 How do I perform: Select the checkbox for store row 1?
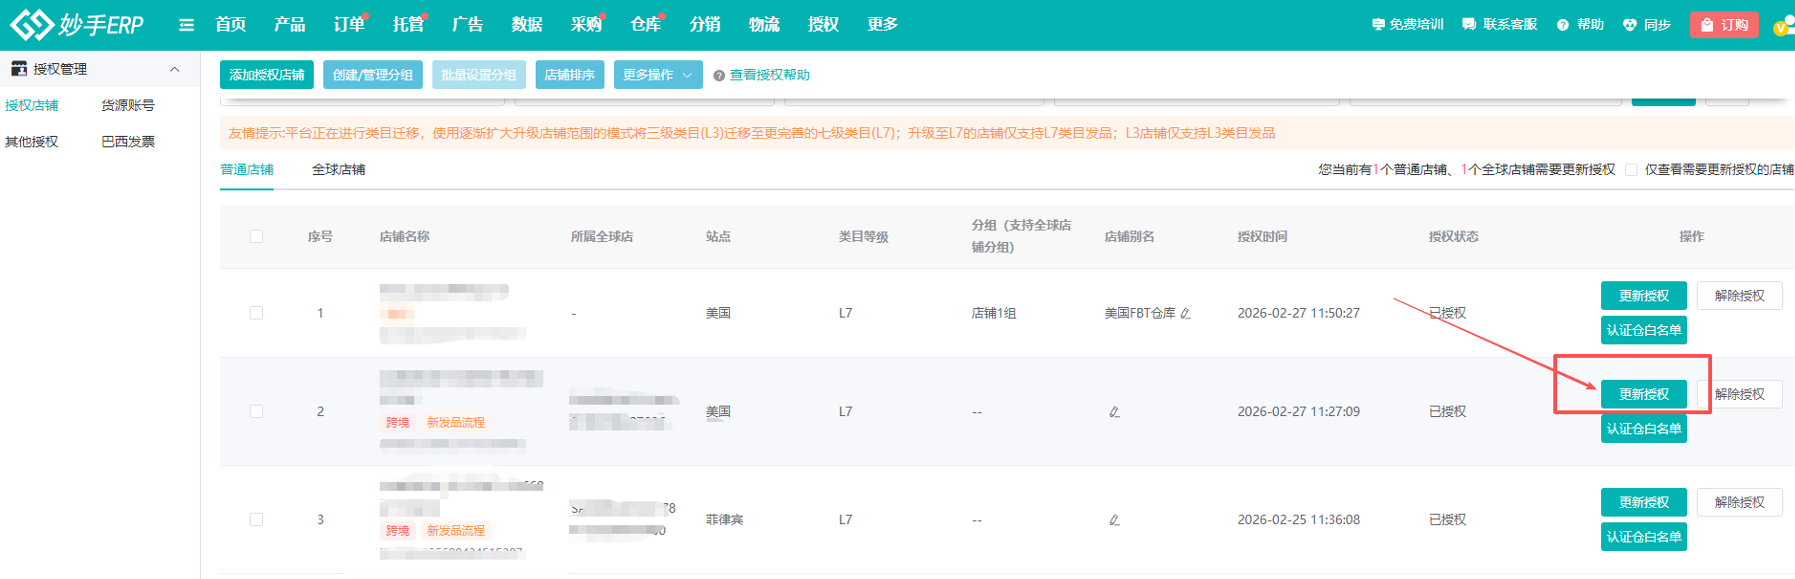coord(256,313)
